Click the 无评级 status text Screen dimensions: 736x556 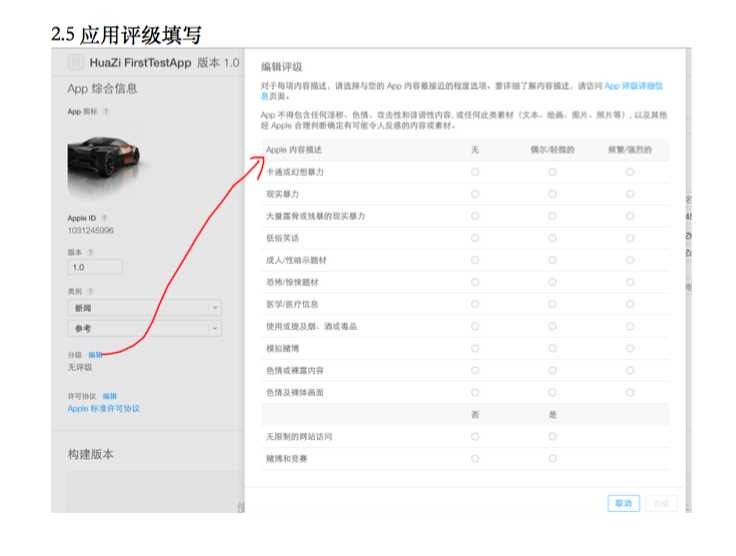pyautogui.click(x=80, y=367)
